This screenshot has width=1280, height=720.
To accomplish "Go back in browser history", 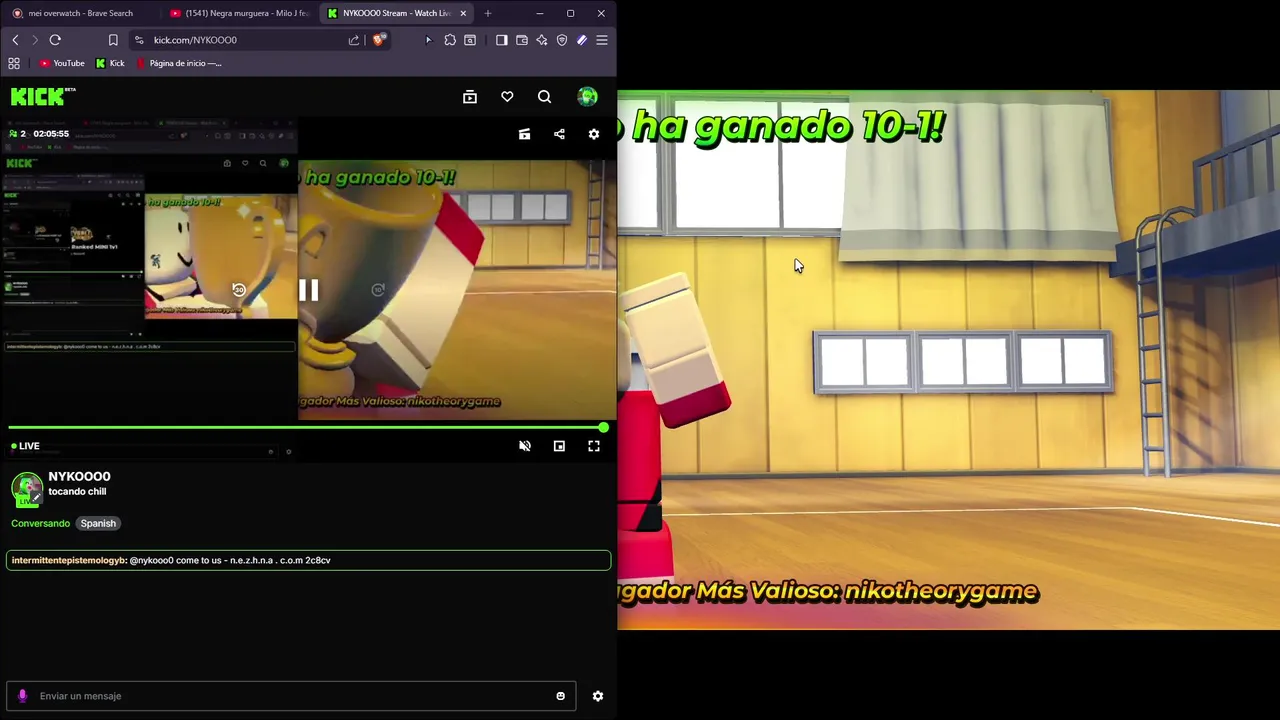I will point(15,40).
